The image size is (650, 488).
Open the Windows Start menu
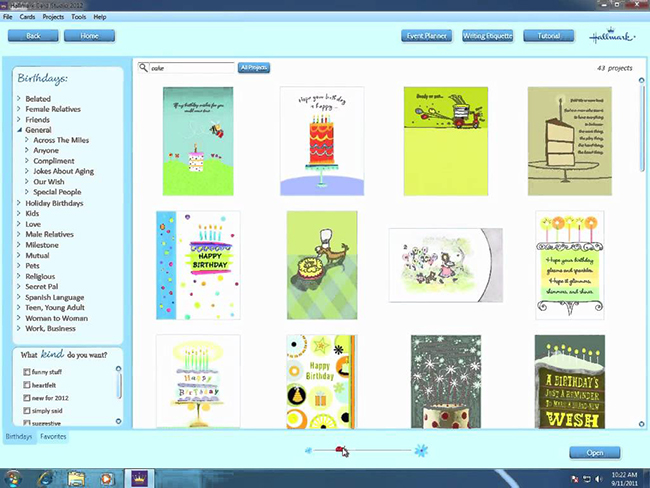coord(13,477)
